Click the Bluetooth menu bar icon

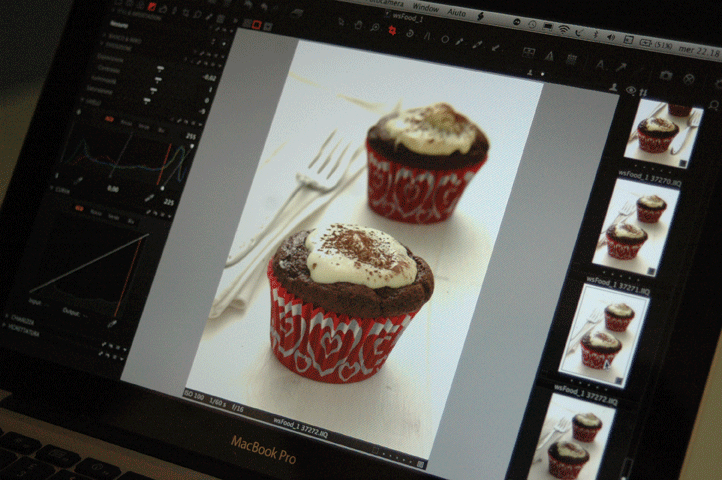[x=595, y=35]
